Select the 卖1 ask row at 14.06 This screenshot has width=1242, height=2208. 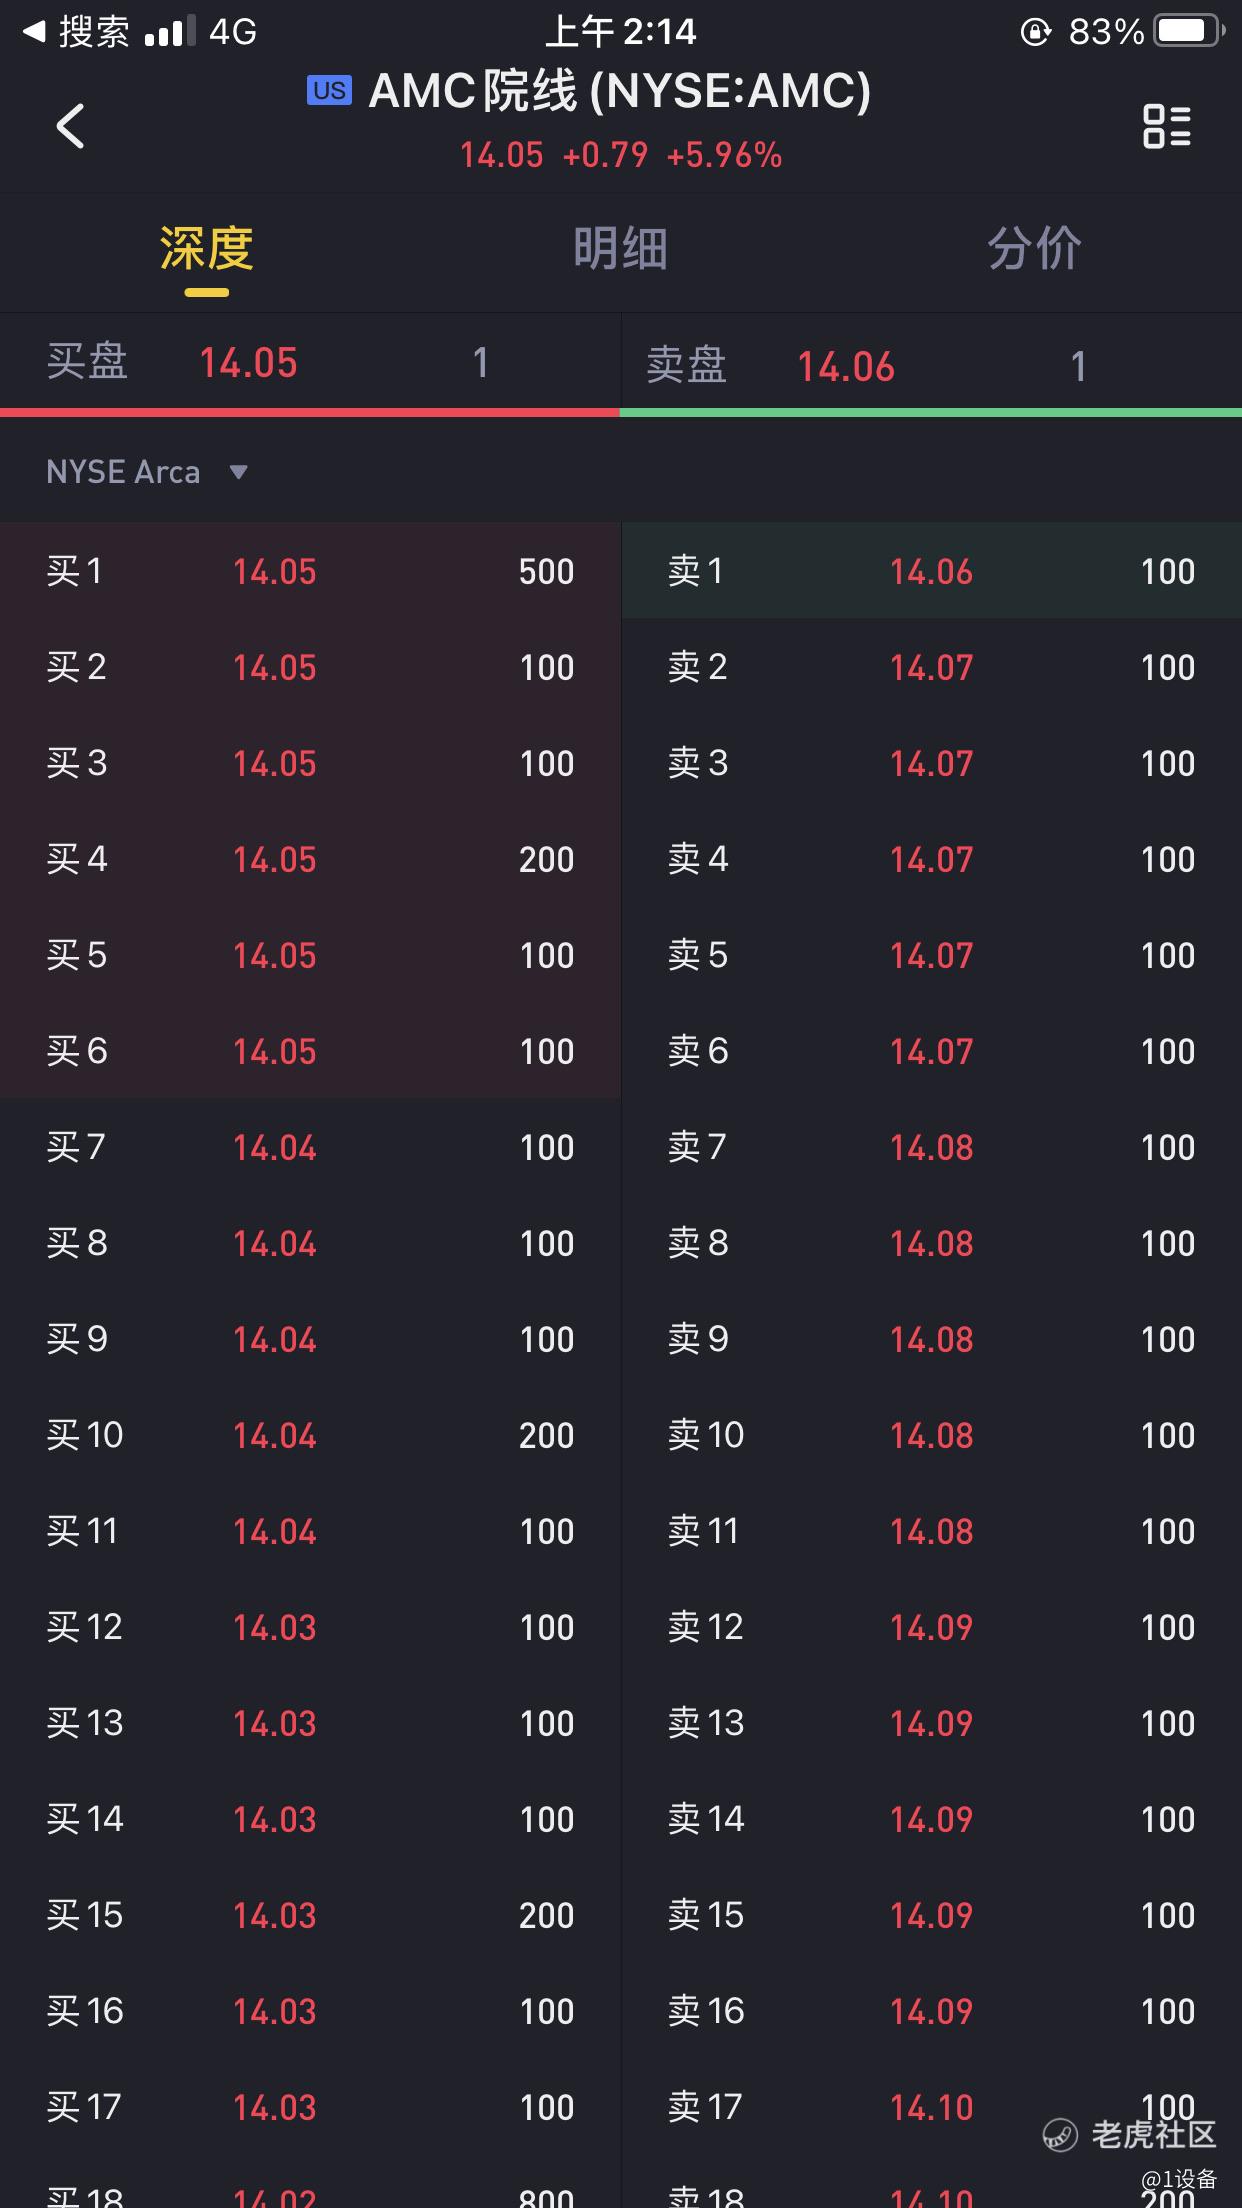[x=931, y=571]
